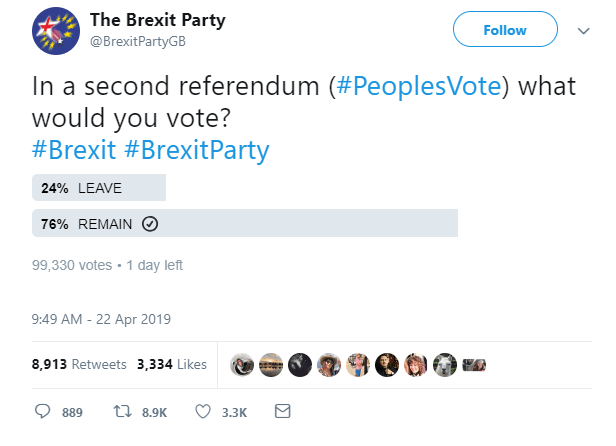616x446 pixels.
Task: Click the tweet timestamp 22 Apr 2019
Action: pos(102,320)
